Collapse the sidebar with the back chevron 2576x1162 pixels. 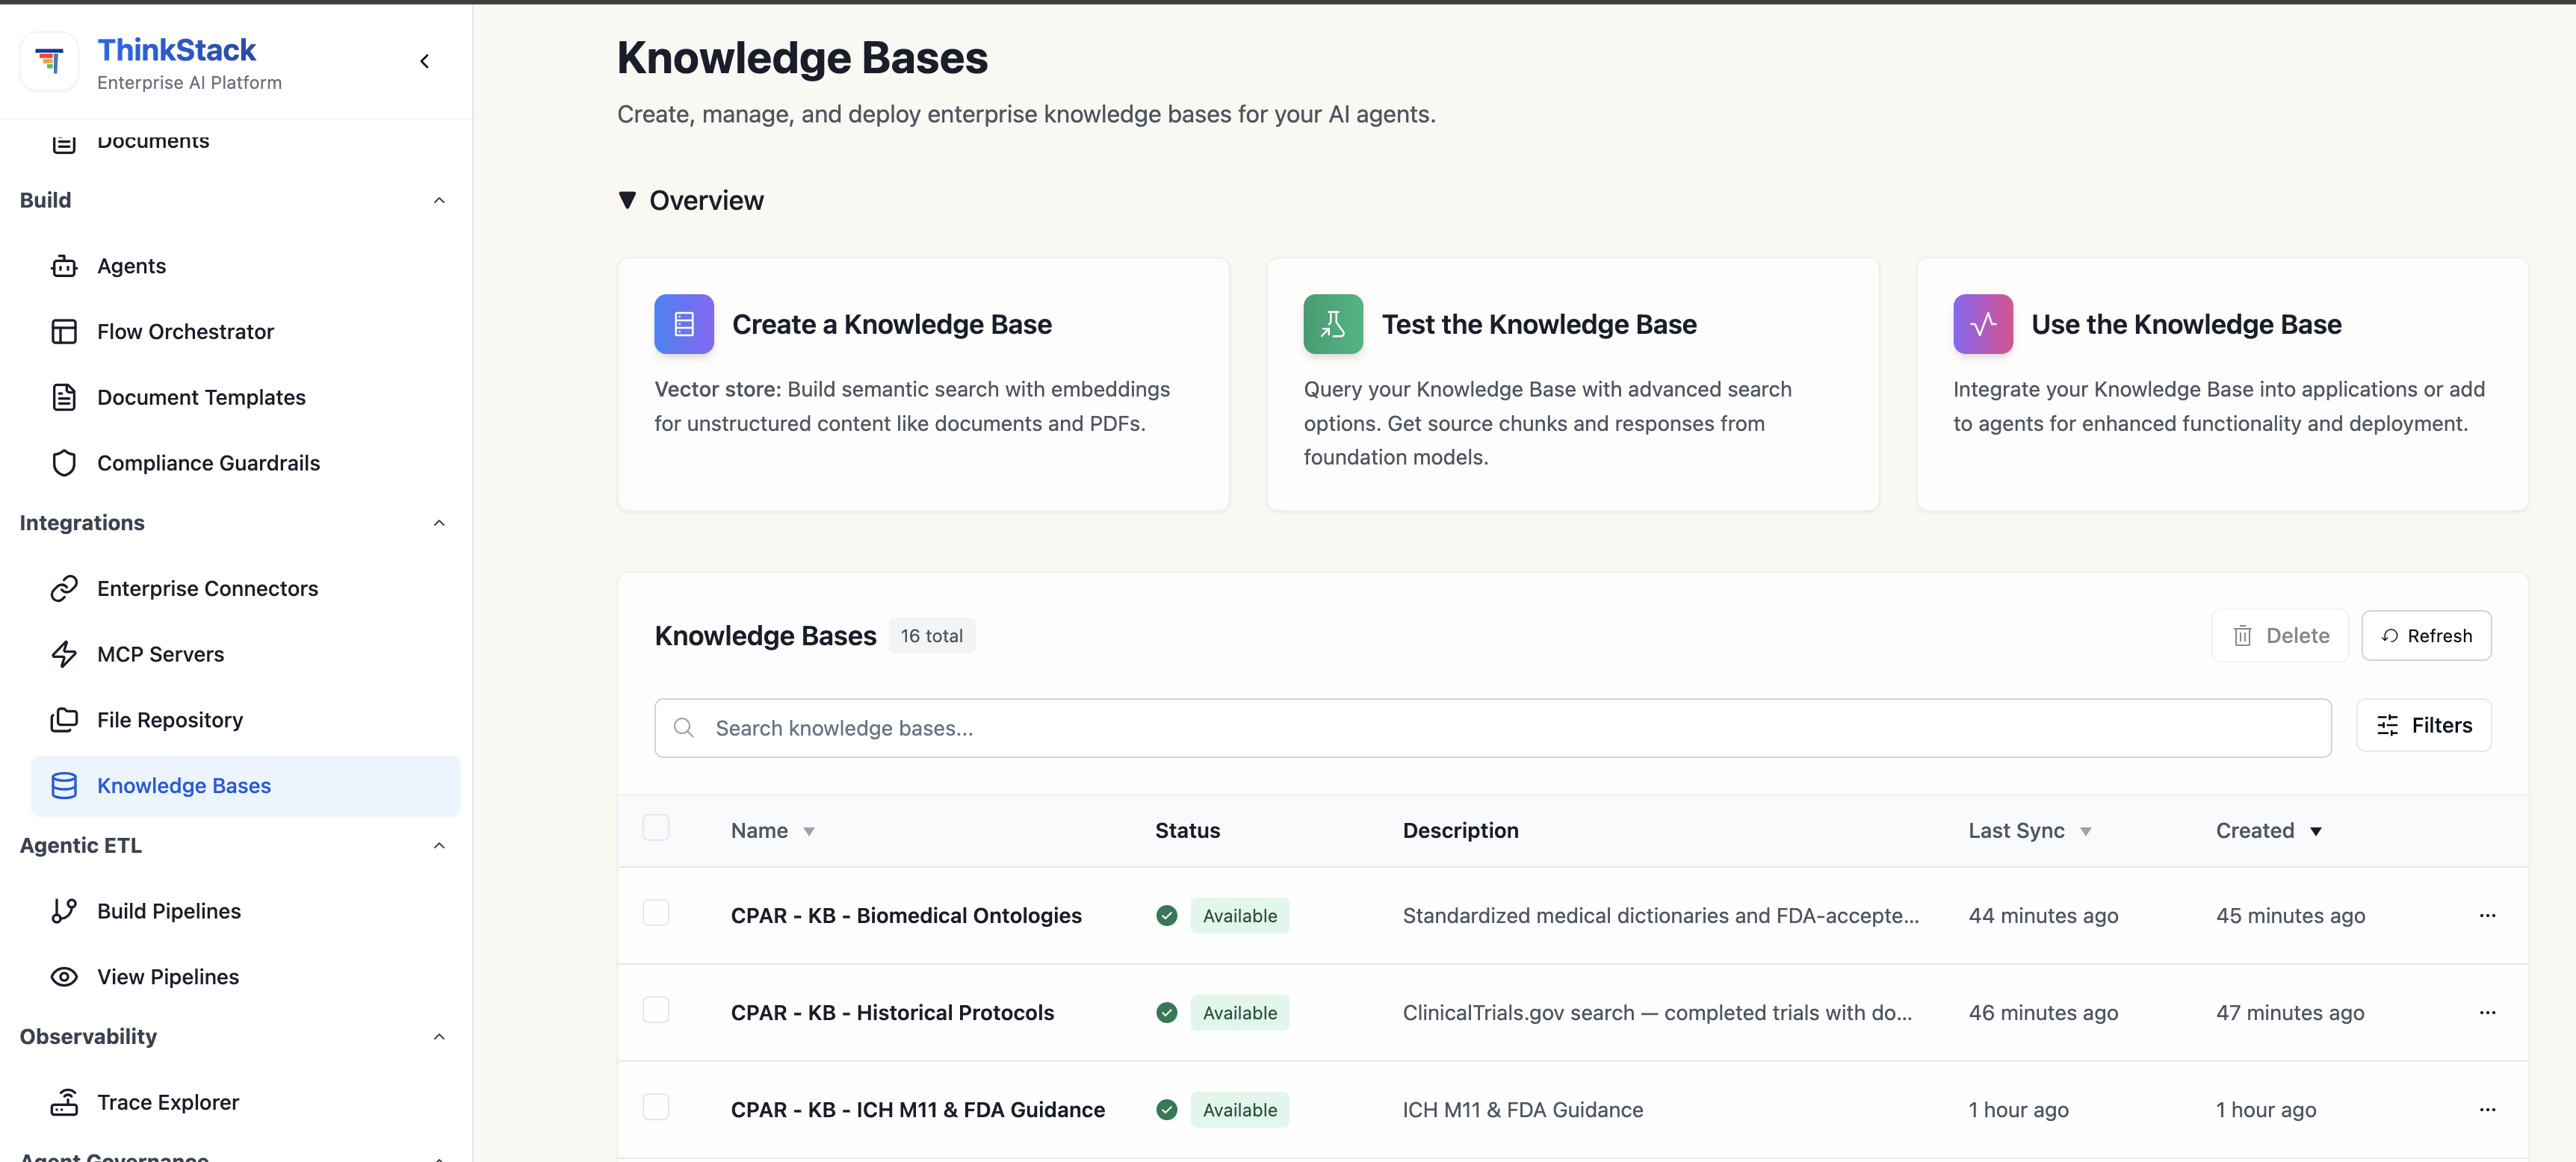click(x=425, y=61)
